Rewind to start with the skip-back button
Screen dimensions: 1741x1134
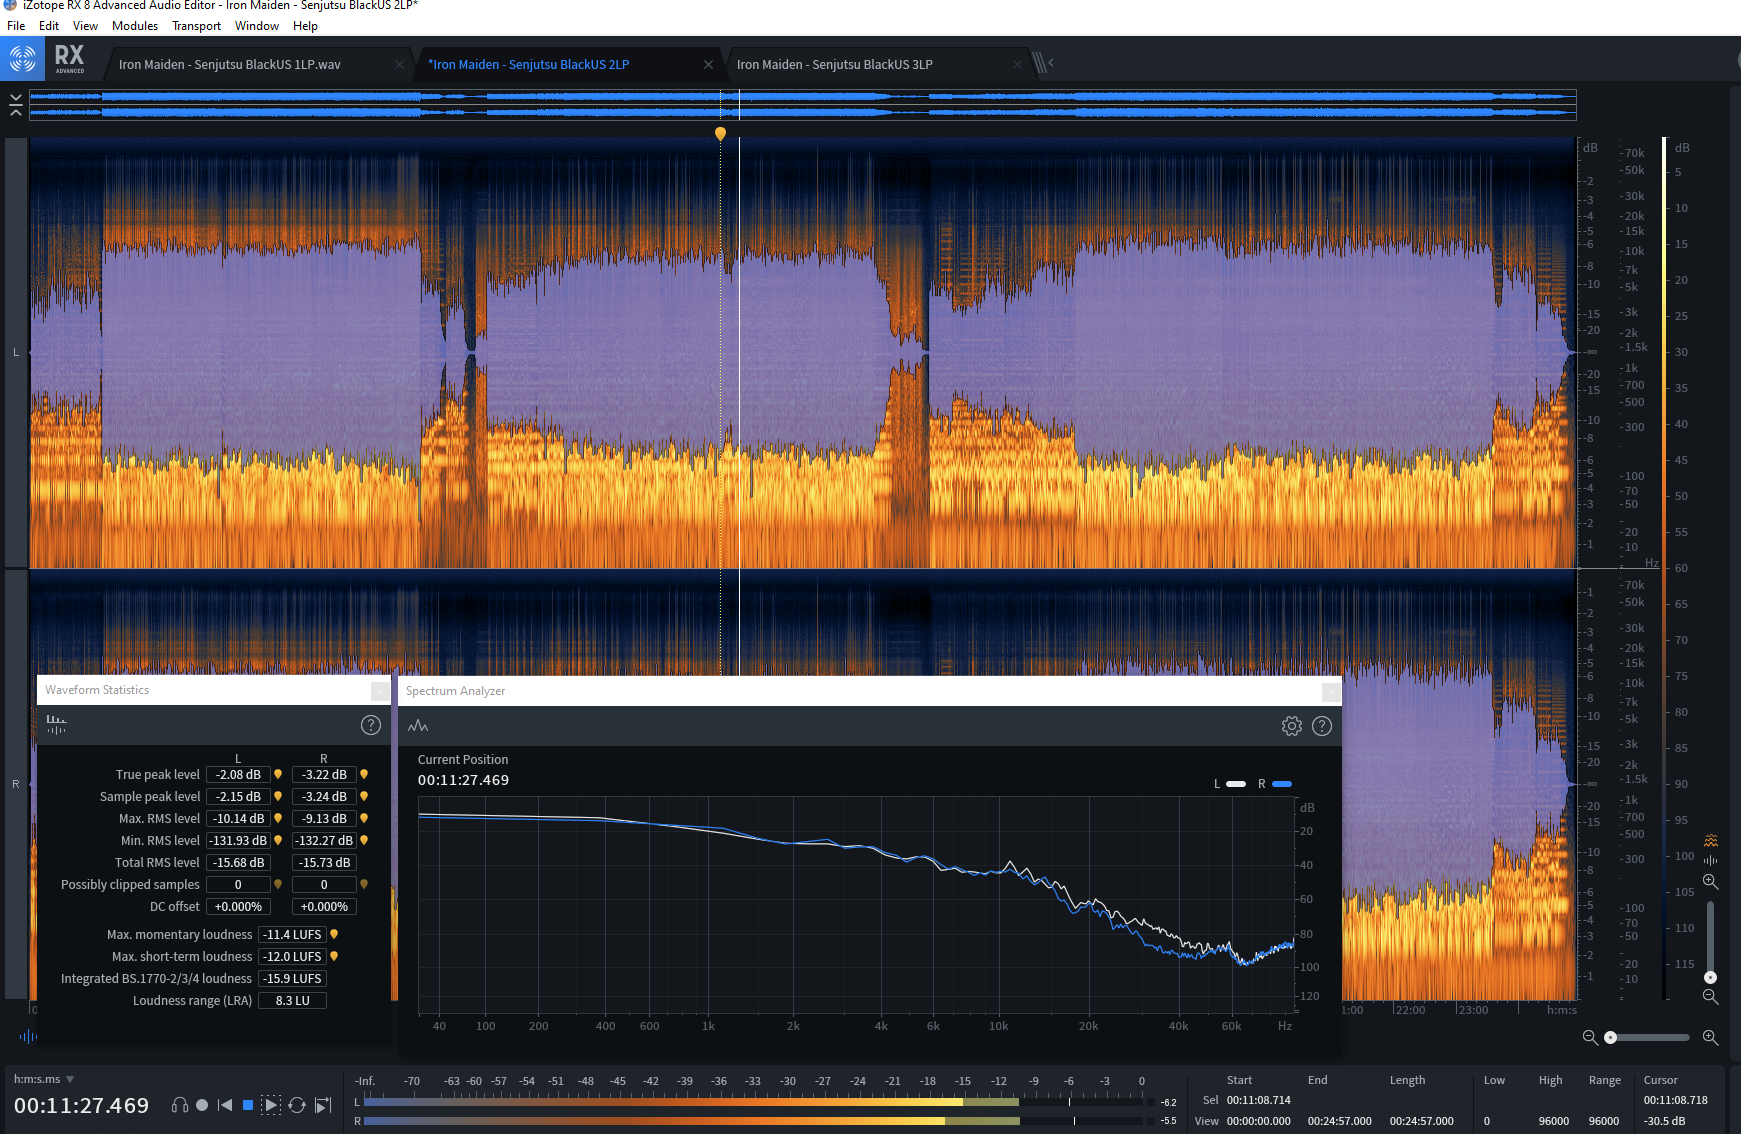225,1105
